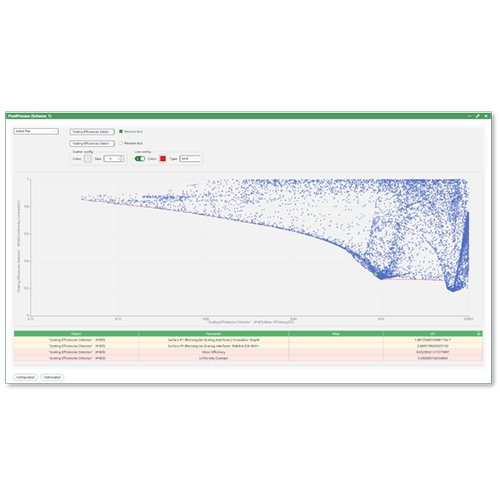Click the export icon in table header
This screenshot has width=500, height=500.
[479, 333]
